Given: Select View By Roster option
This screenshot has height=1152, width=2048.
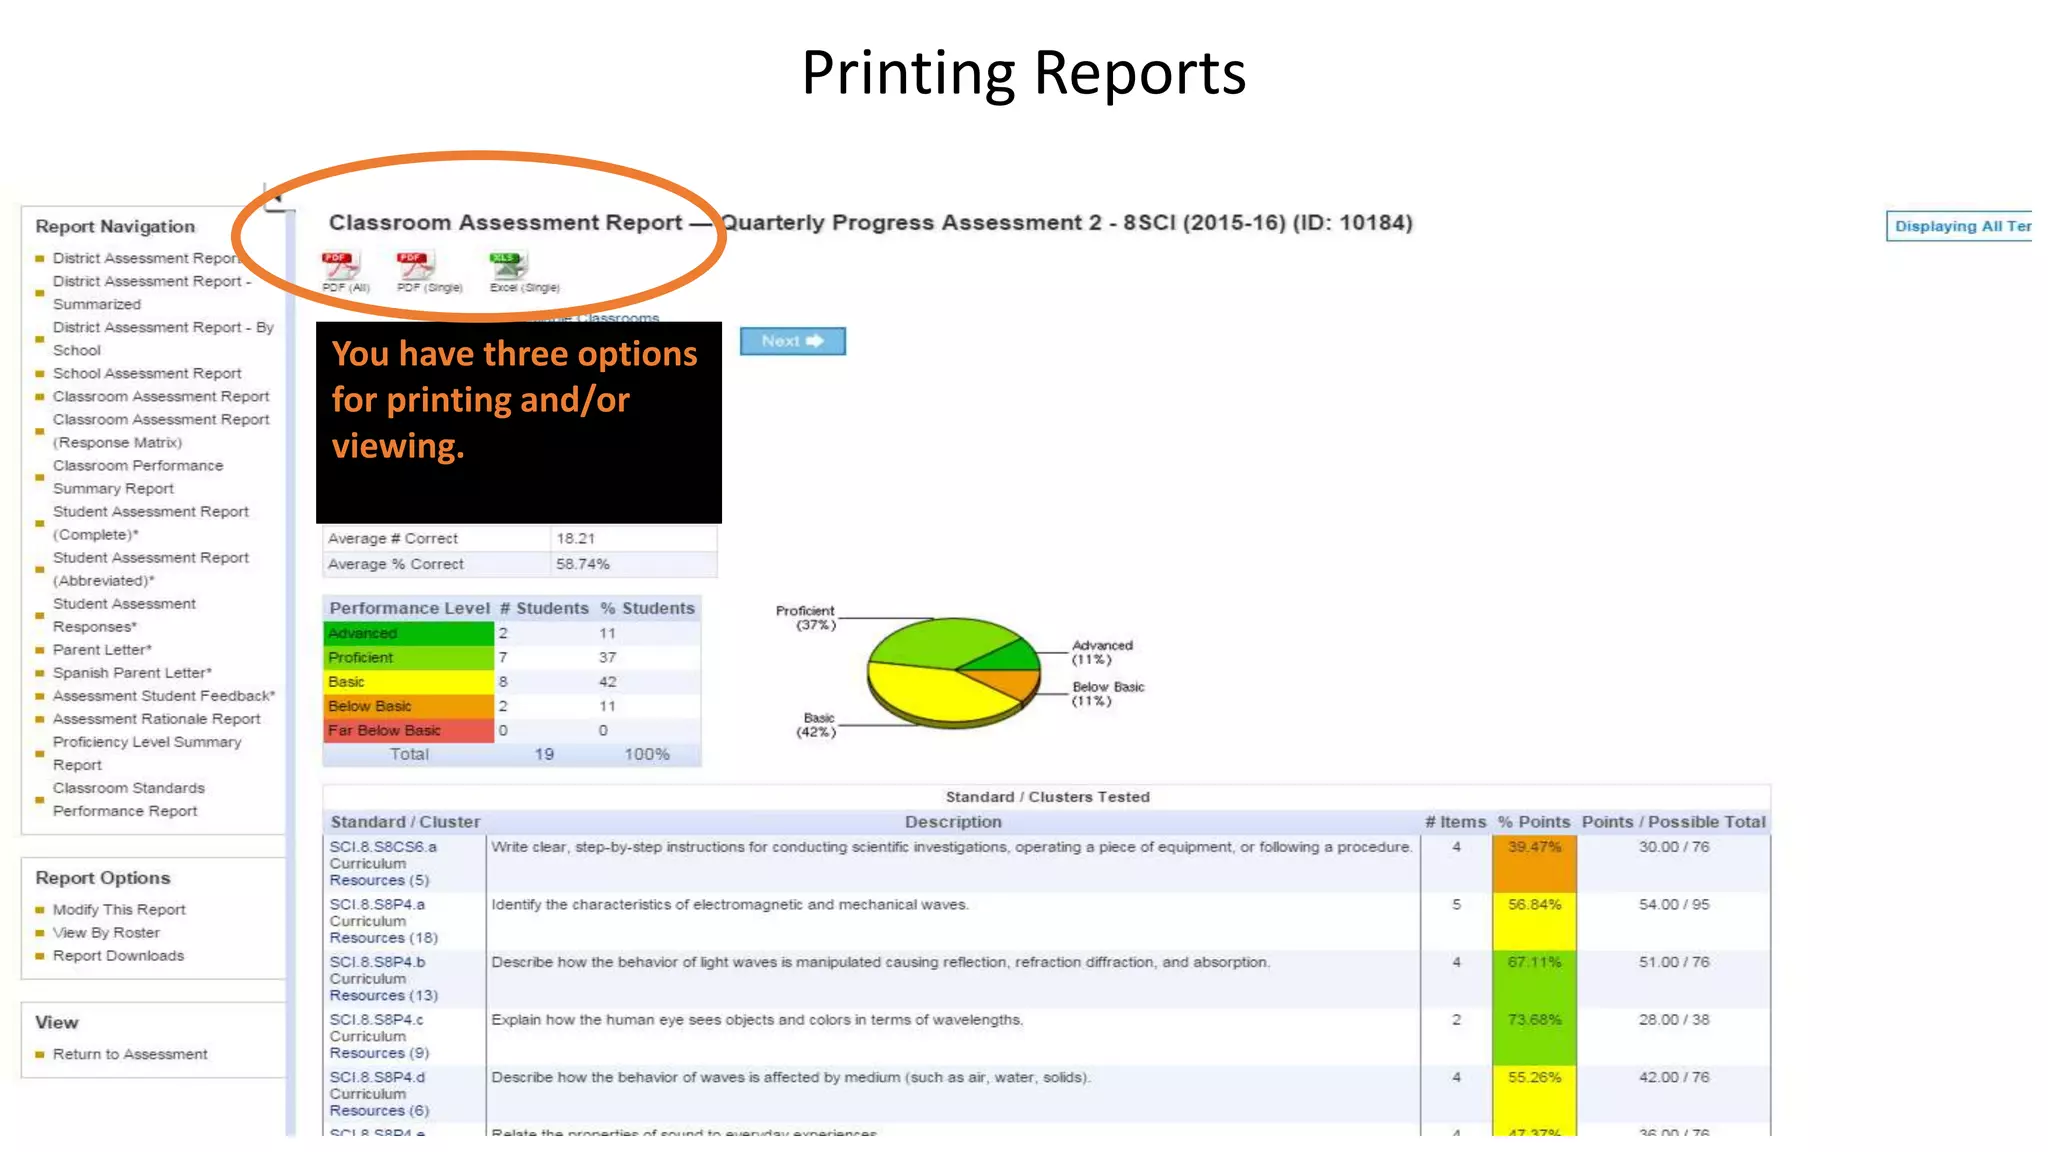Looking at the screenshot, I should pyautogui.click(x=106, y=932).
